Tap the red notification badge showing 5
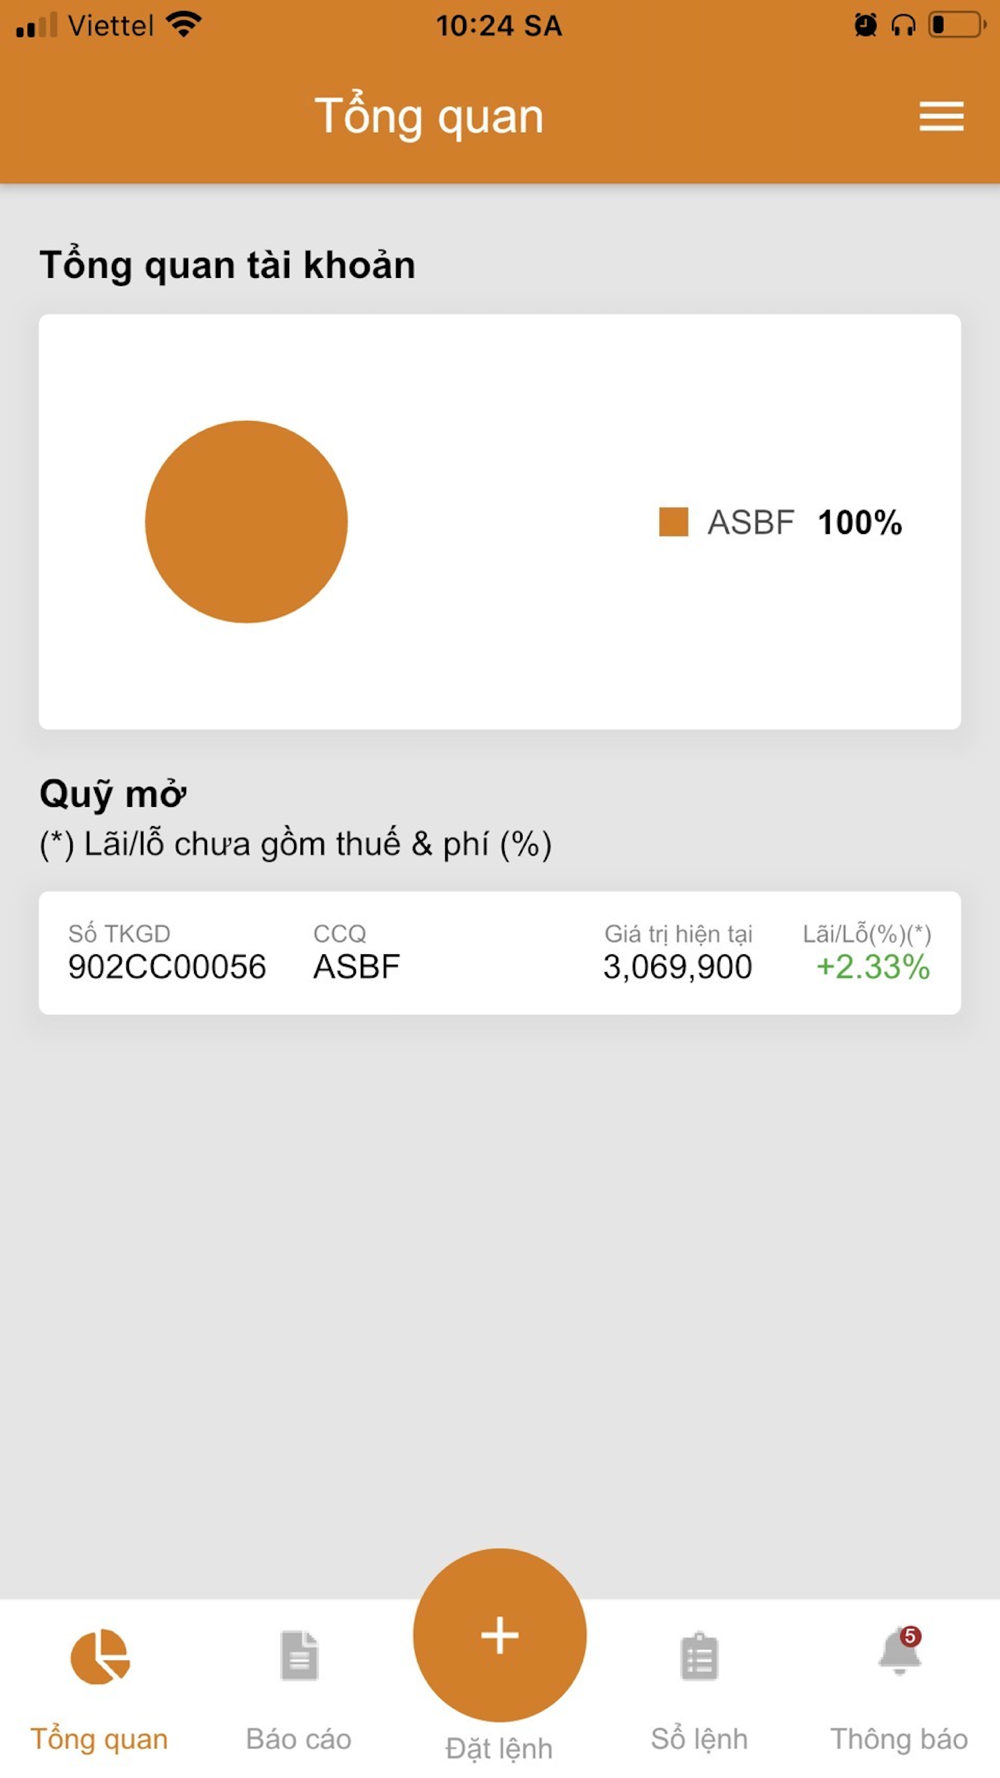 tap(910, 1636)
